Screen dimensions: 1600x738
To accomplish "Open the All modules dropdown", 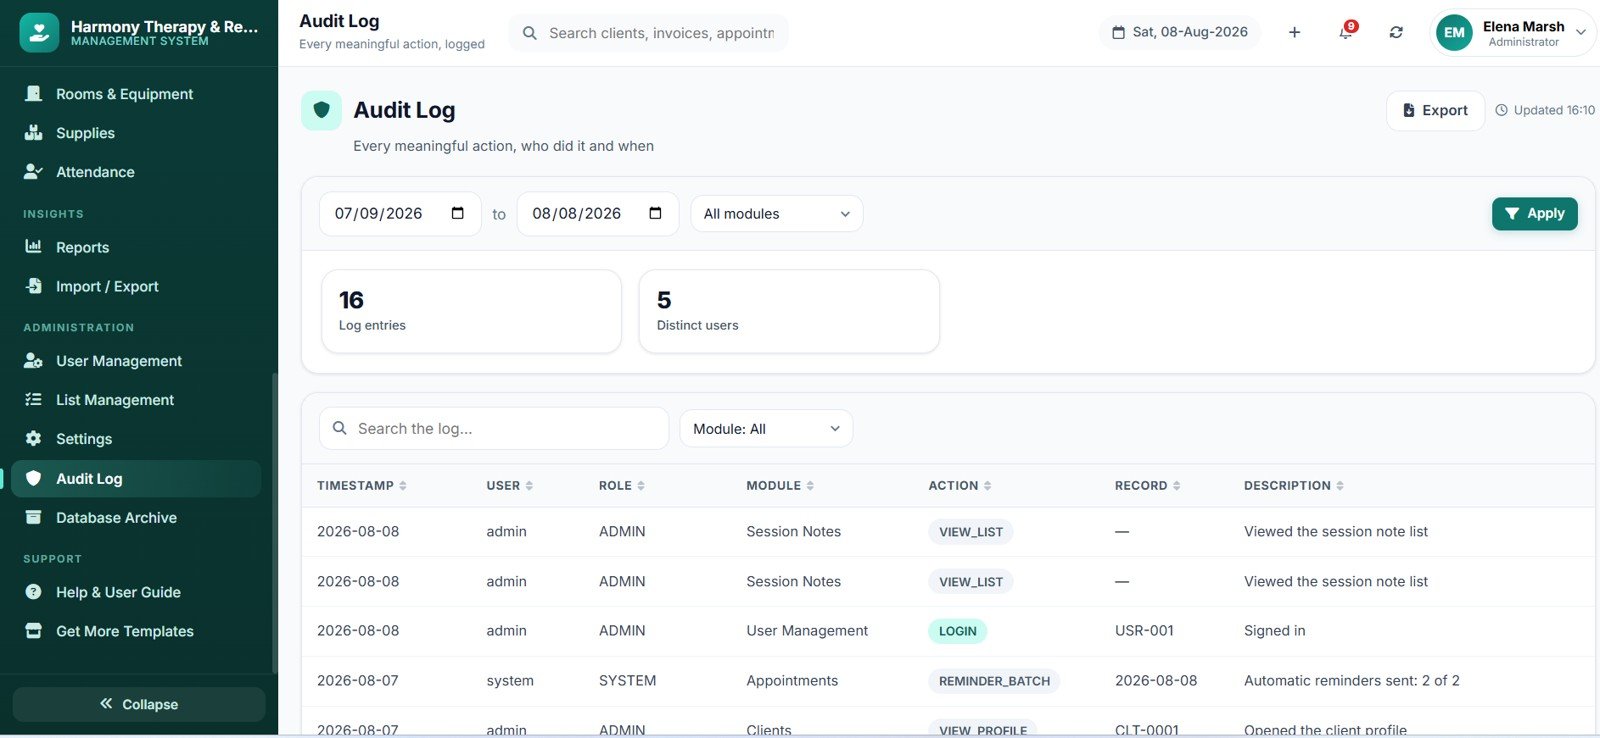I will coord(777,214).
